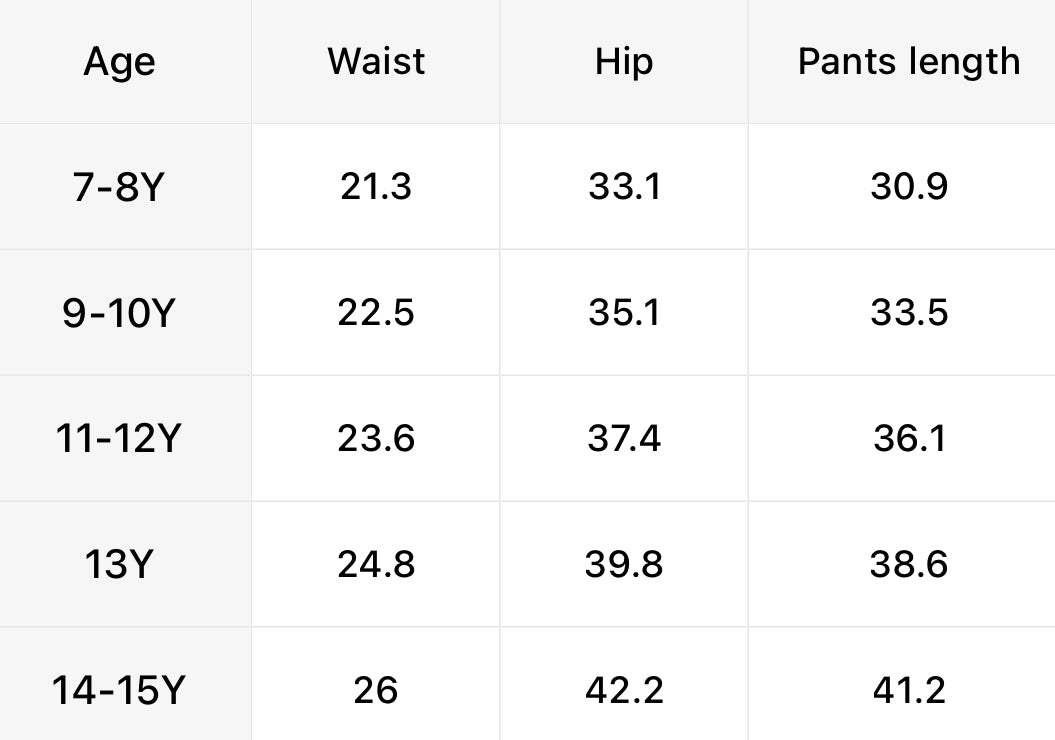1055x740 pixels.
Task: Click pants length value 38.6
Action: 908,565
